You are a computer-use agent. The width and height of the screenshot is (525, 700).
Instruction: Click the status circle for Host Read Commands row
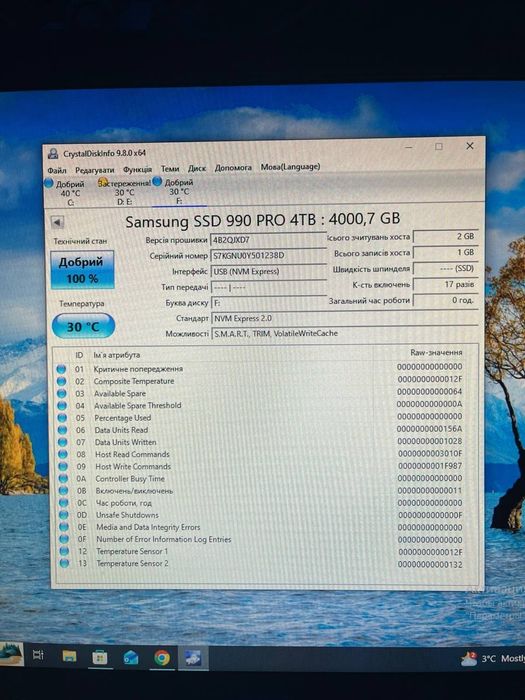tap(63, 454)
